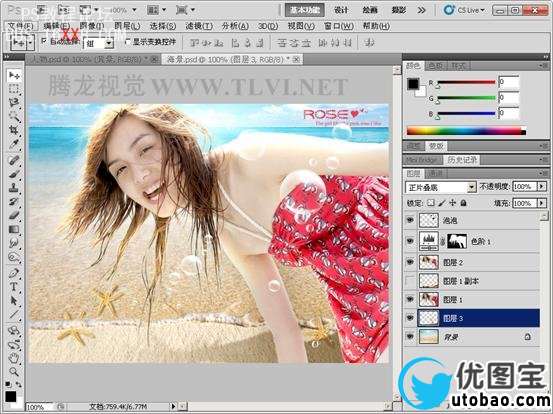This screenshot has height=414, width=553.
Task: Hide the 图层 1 layer
Action: tap(410, 299)
